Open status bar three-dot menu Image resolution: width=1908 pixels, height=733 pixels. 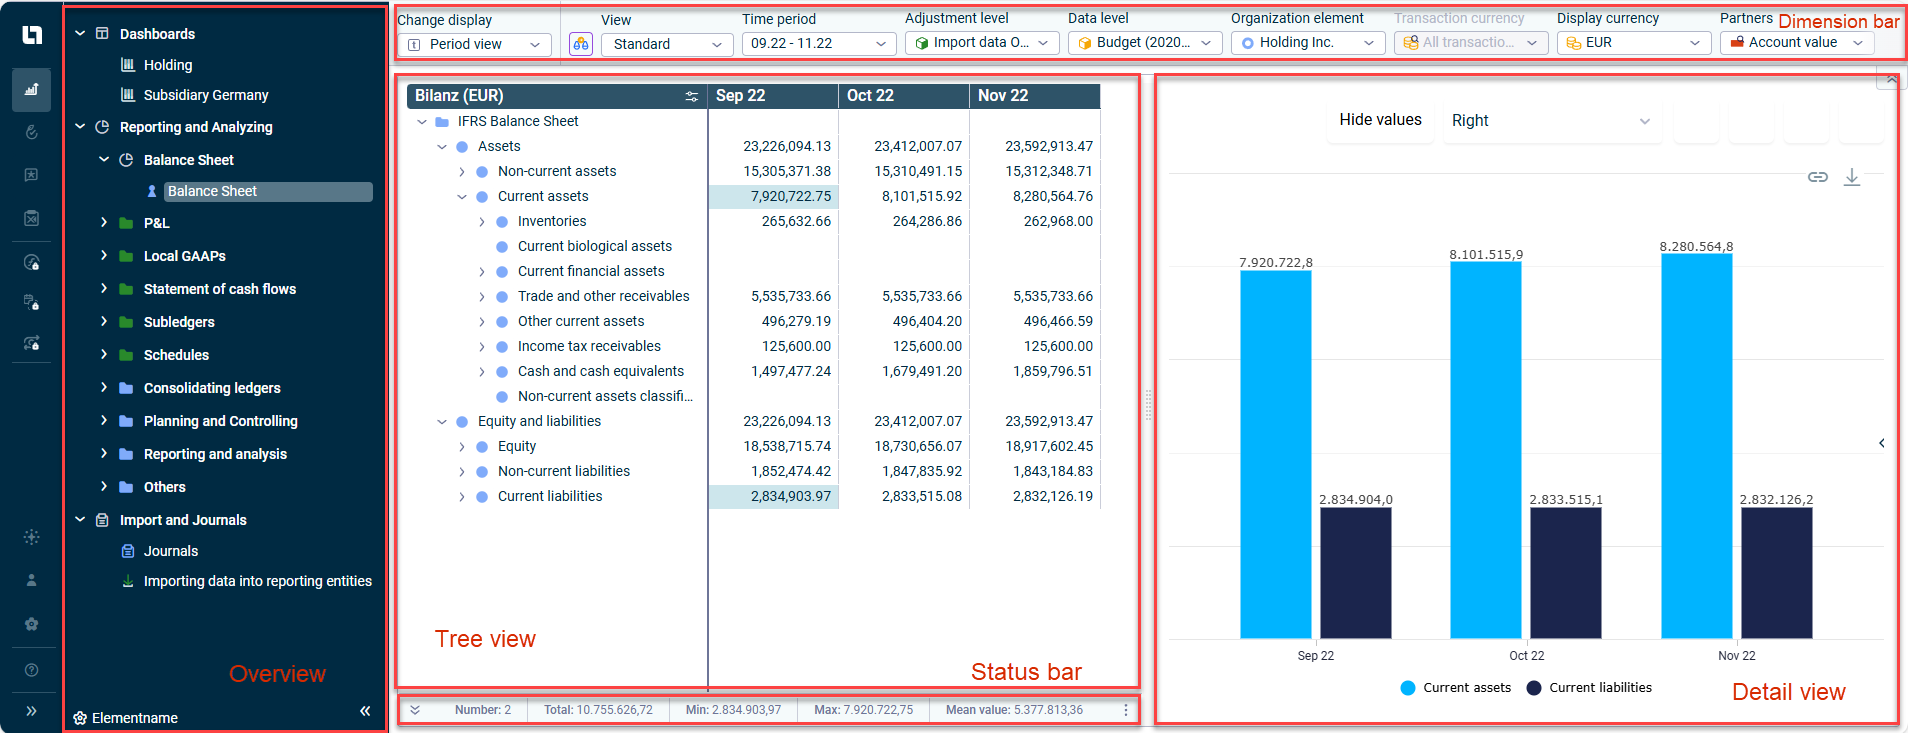point(1126,710)
